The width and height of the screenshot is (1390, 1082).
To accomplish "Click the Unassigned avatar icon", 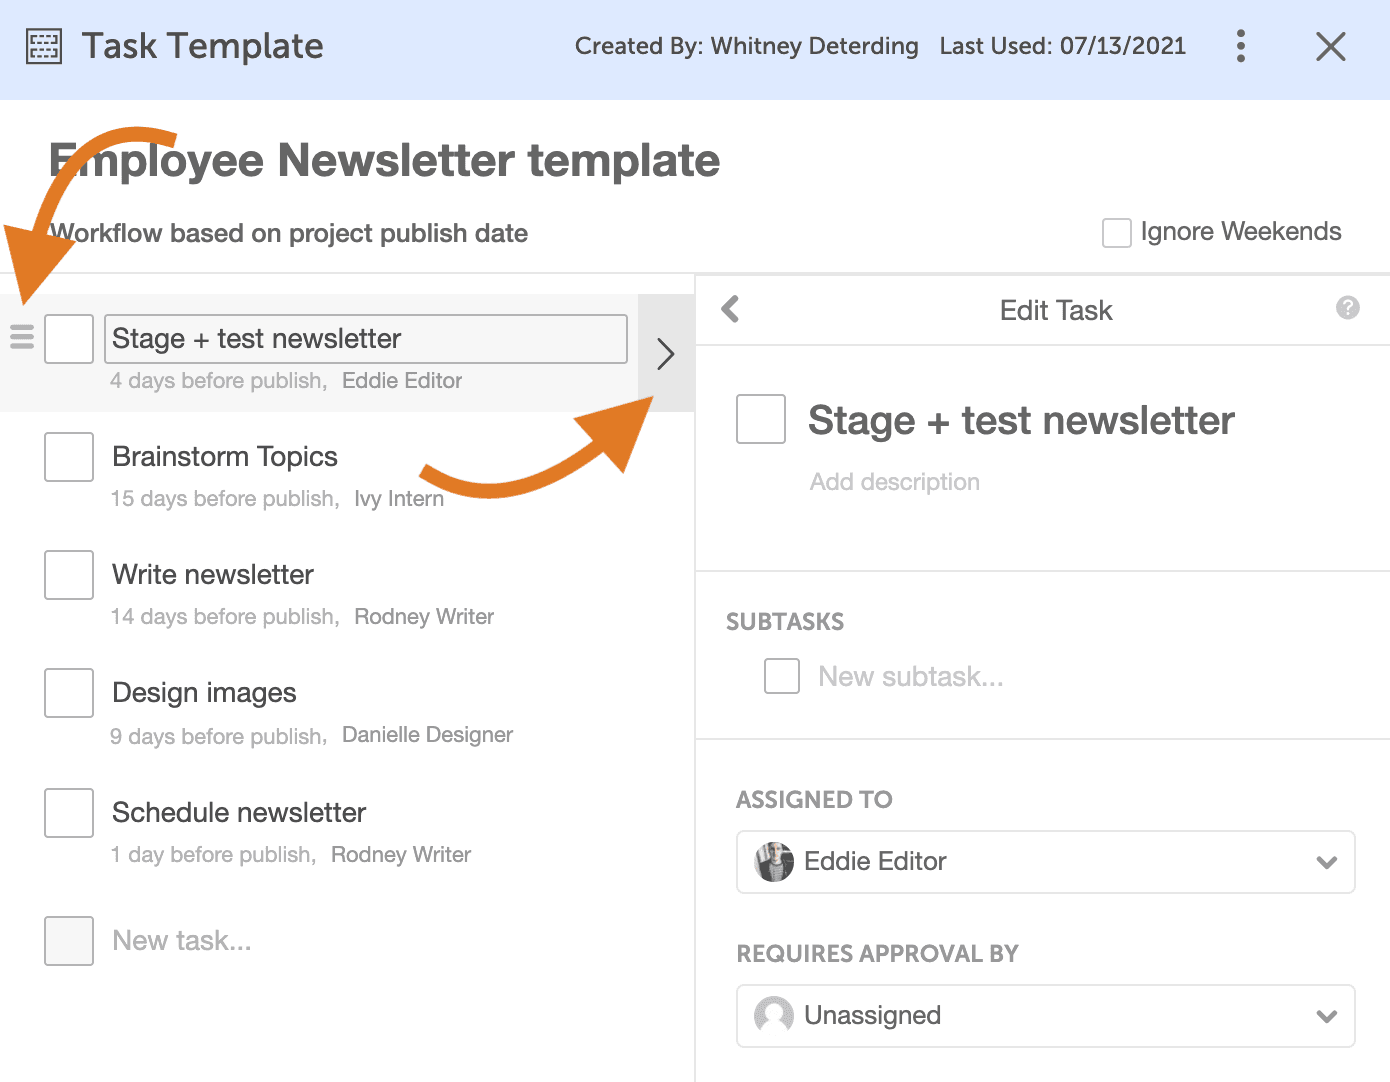I will click(773, 1015).
